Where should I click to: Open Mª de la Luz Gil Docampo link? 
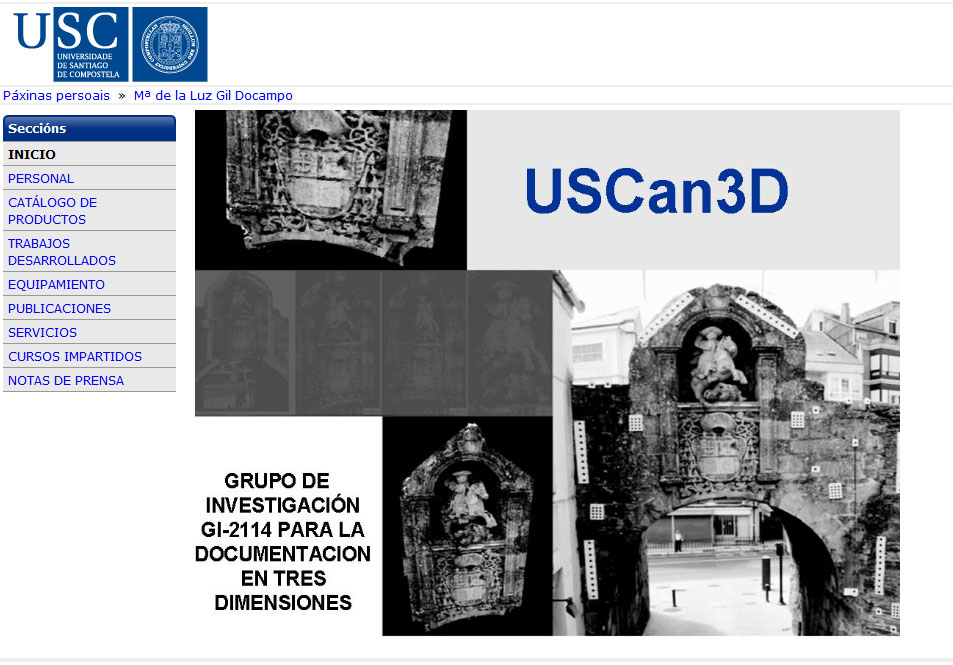coord(213,95)
